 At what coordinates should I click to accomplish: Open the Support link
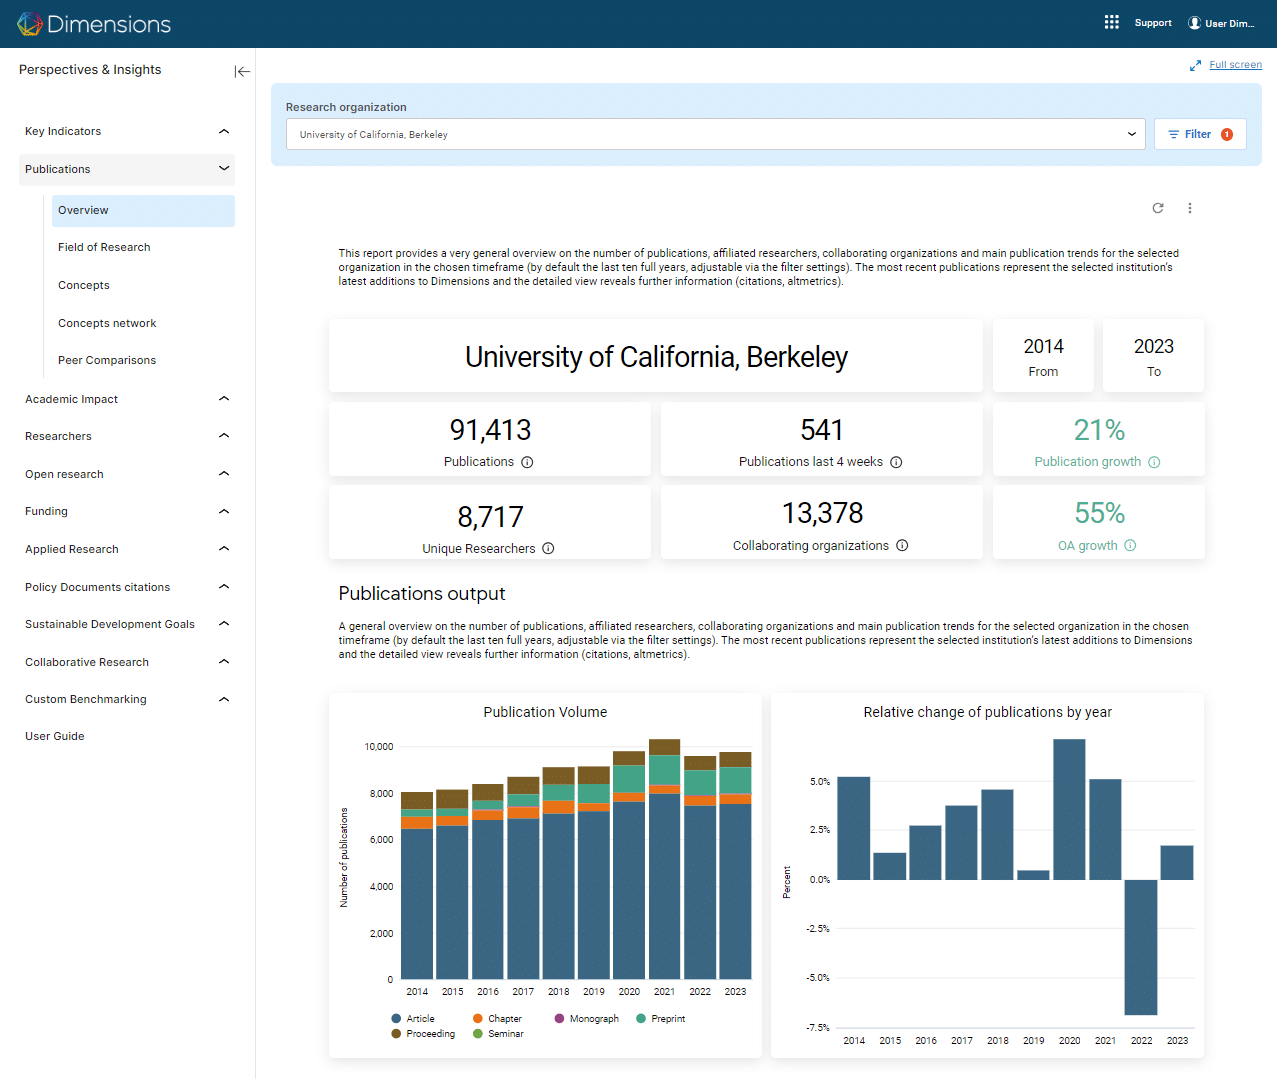pos(1152,23)
